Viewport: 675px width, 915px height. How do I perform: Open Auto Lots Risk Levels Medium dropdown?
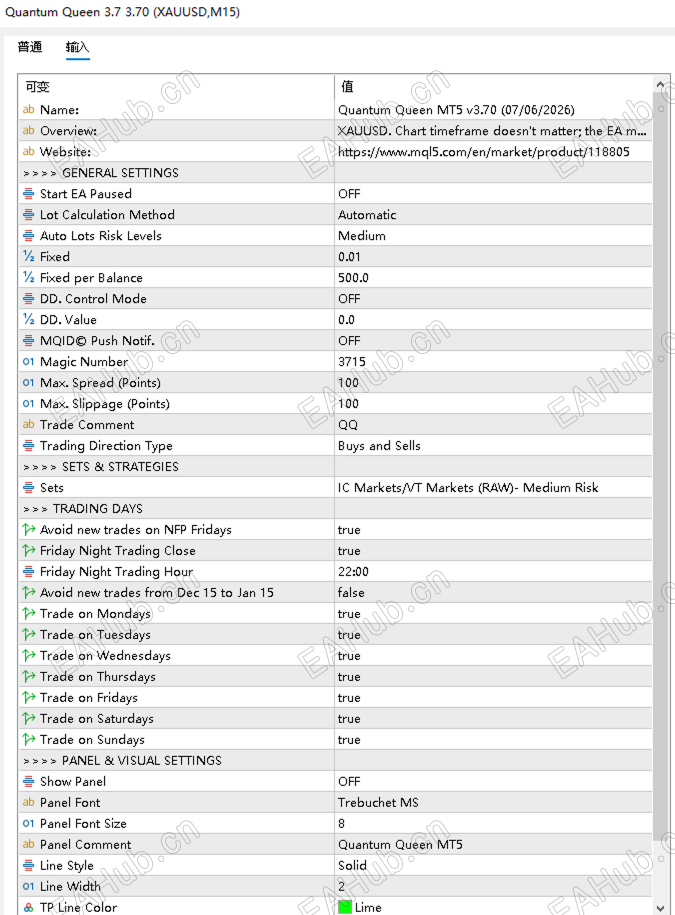tap(493, 236)
